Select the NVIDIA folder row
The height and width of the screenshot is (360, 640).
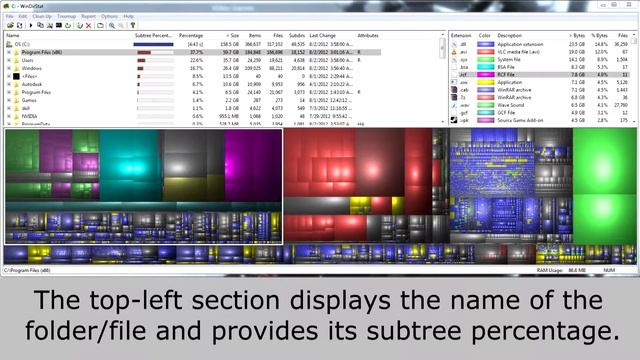pos(193,116)
